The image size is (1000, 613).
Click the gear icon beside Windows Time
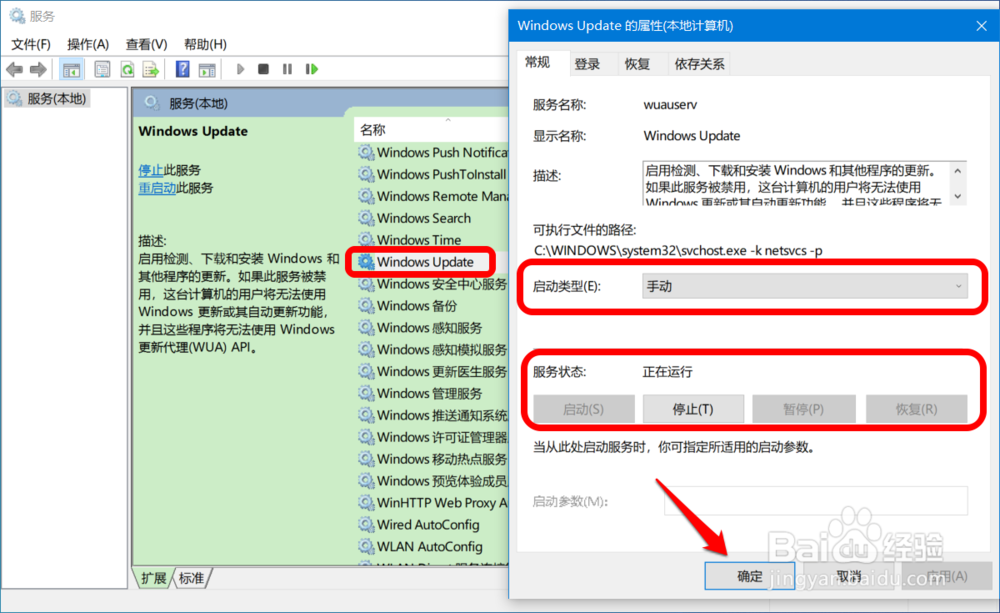[x=366, y=240]
